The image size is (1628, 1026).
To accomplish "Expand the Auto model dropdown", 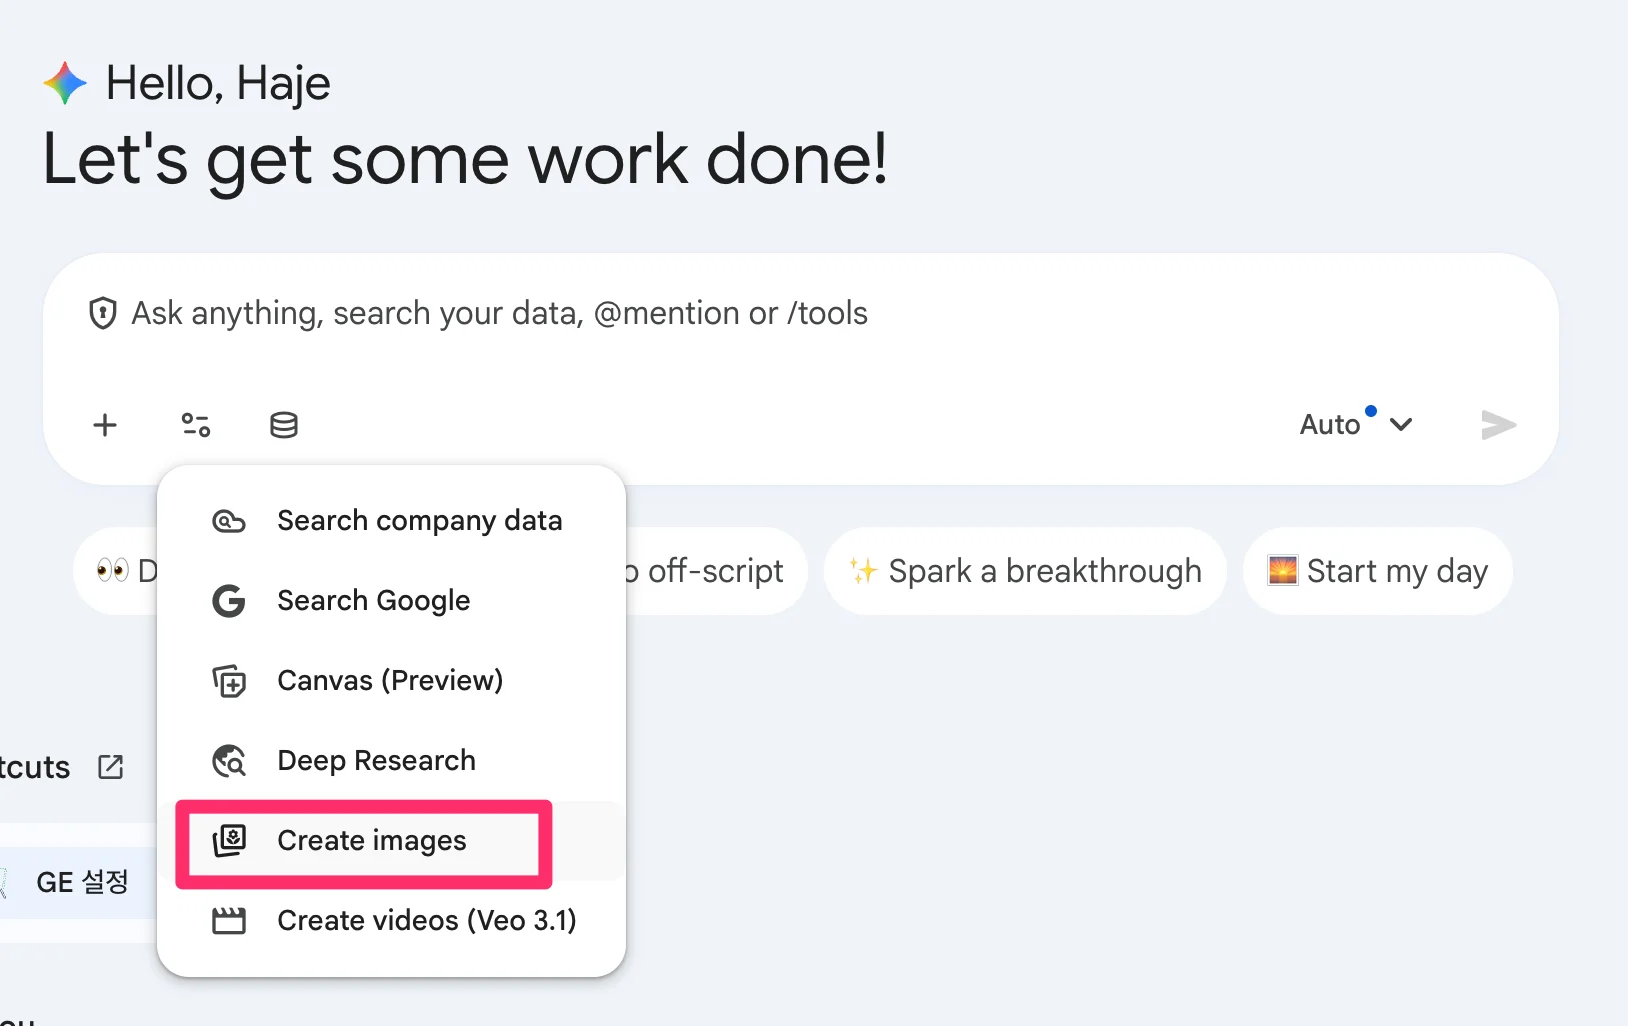I will pos(1356,424).
